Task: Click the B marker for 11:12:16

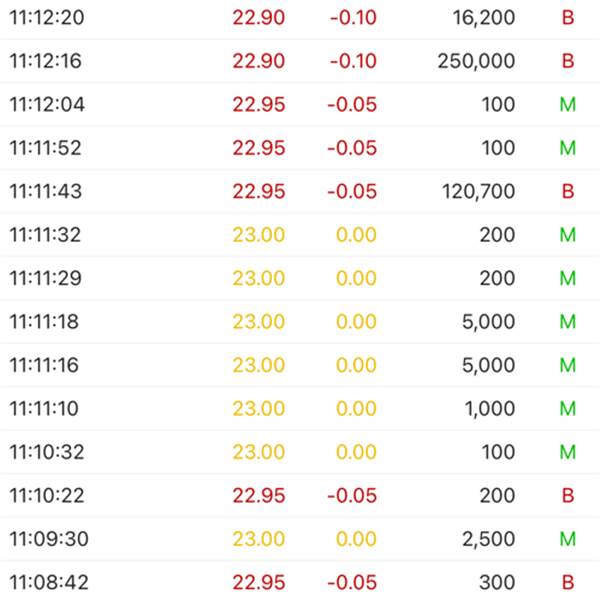Action: pyautogui.click(x=568, y=61)
